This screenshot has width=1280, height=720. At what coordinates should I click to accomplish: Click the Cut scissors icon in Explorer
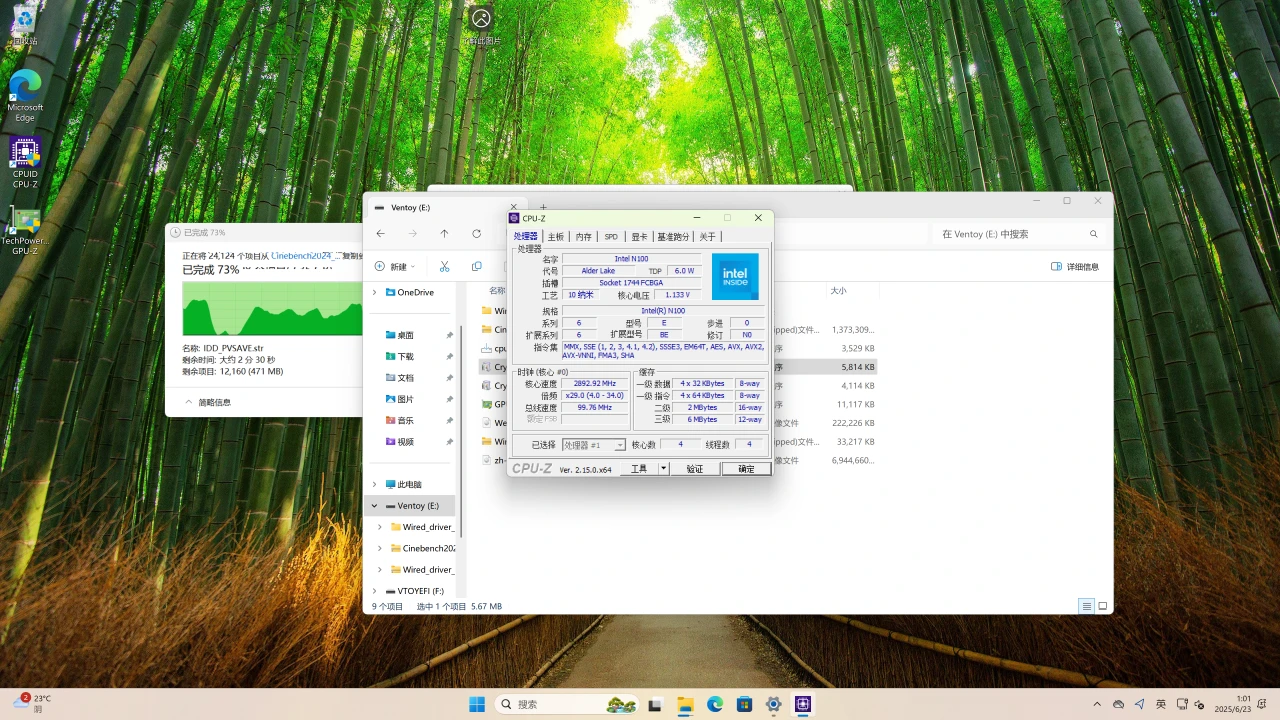pos(444,267)
